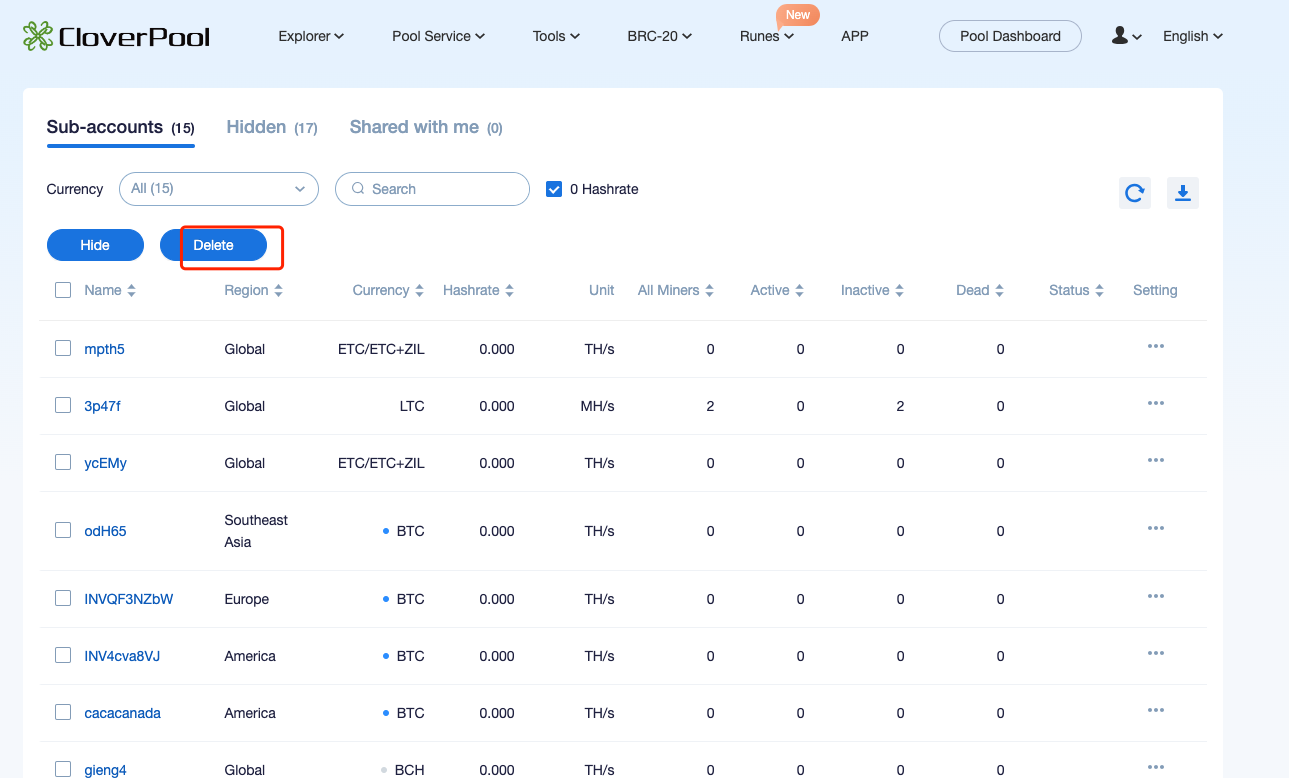Image resolution: width=1289 pixels, height=778 pixels.
Task: Open settings dots for odH65
Action: point(1156,528)
